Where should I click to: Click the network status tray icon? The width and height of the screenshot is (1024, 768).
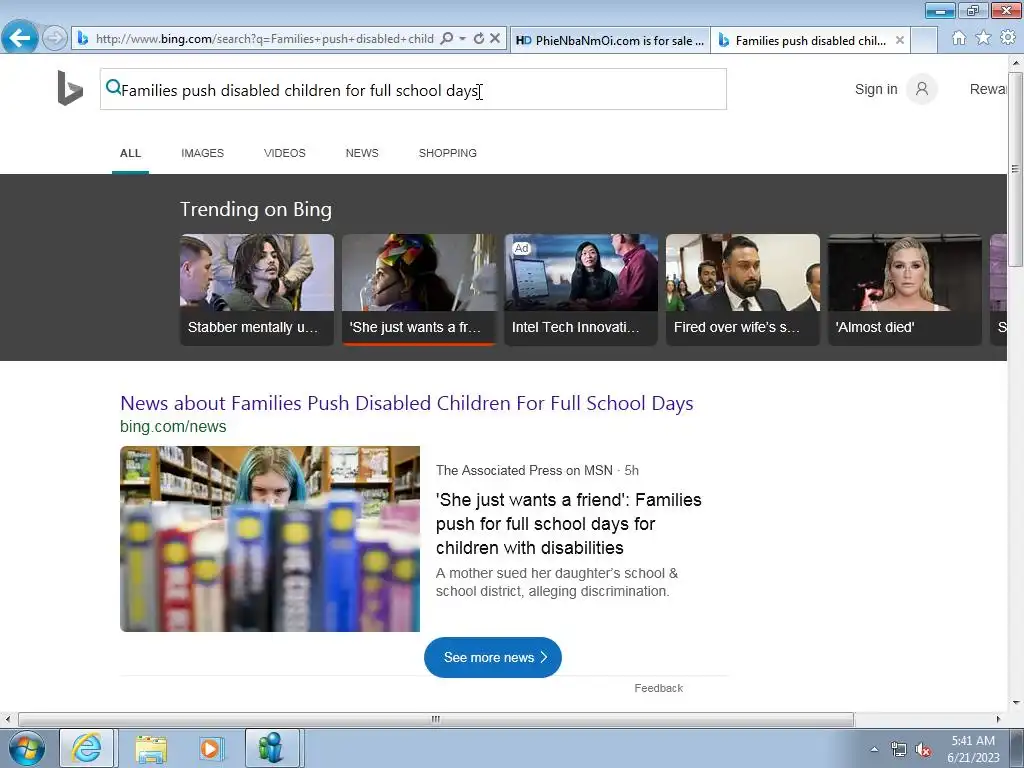pos(899,750)
